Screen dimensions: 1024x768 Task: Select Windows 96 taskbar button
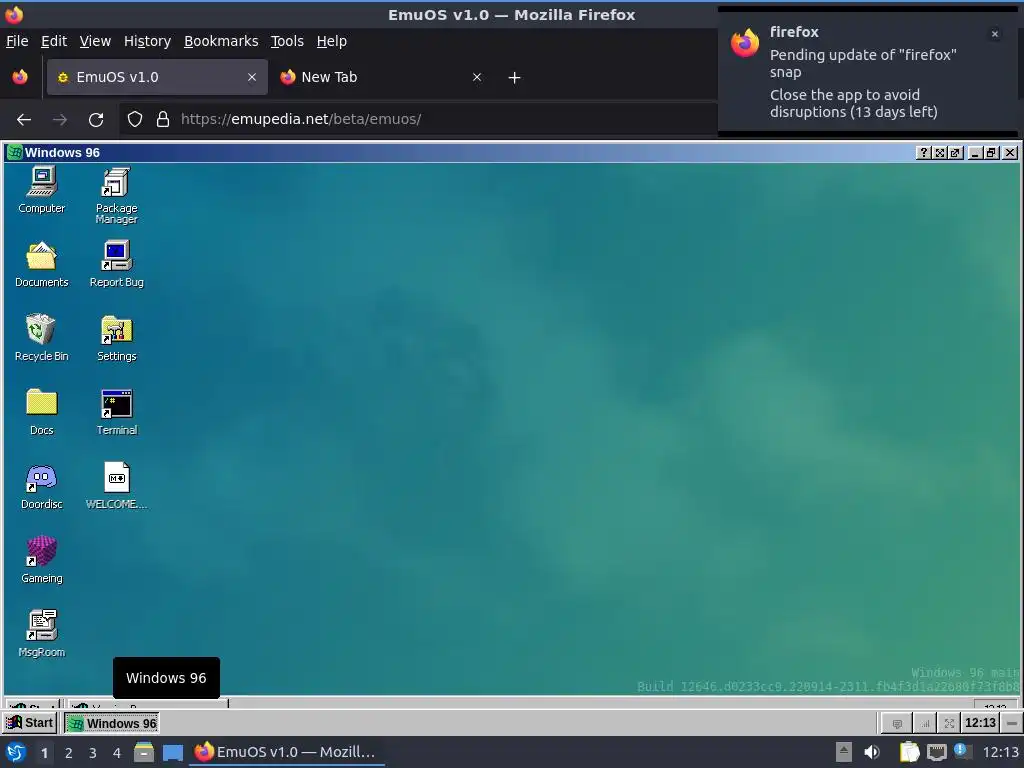pyautogui.click(x=112, y=723)
